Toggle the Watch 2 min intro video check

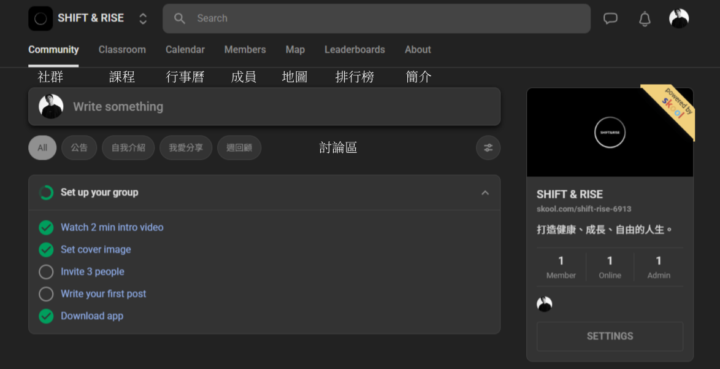(x=46, y=227)
